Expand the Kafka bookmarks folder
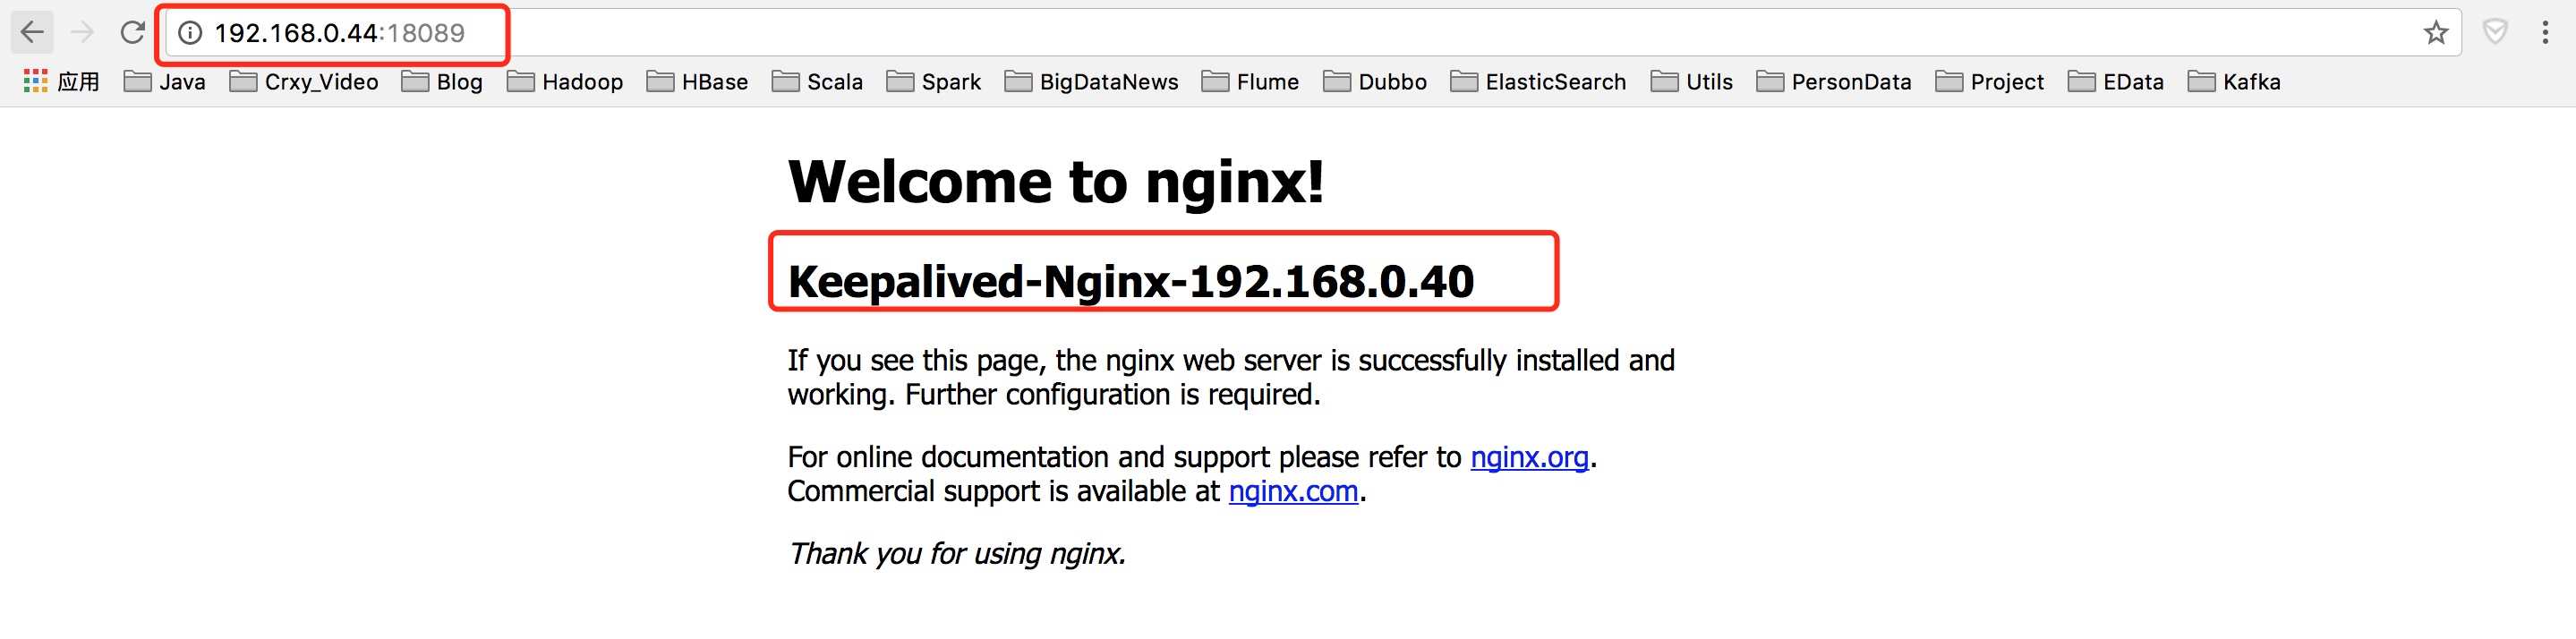2576x639 pixels. pos(2234,82)
